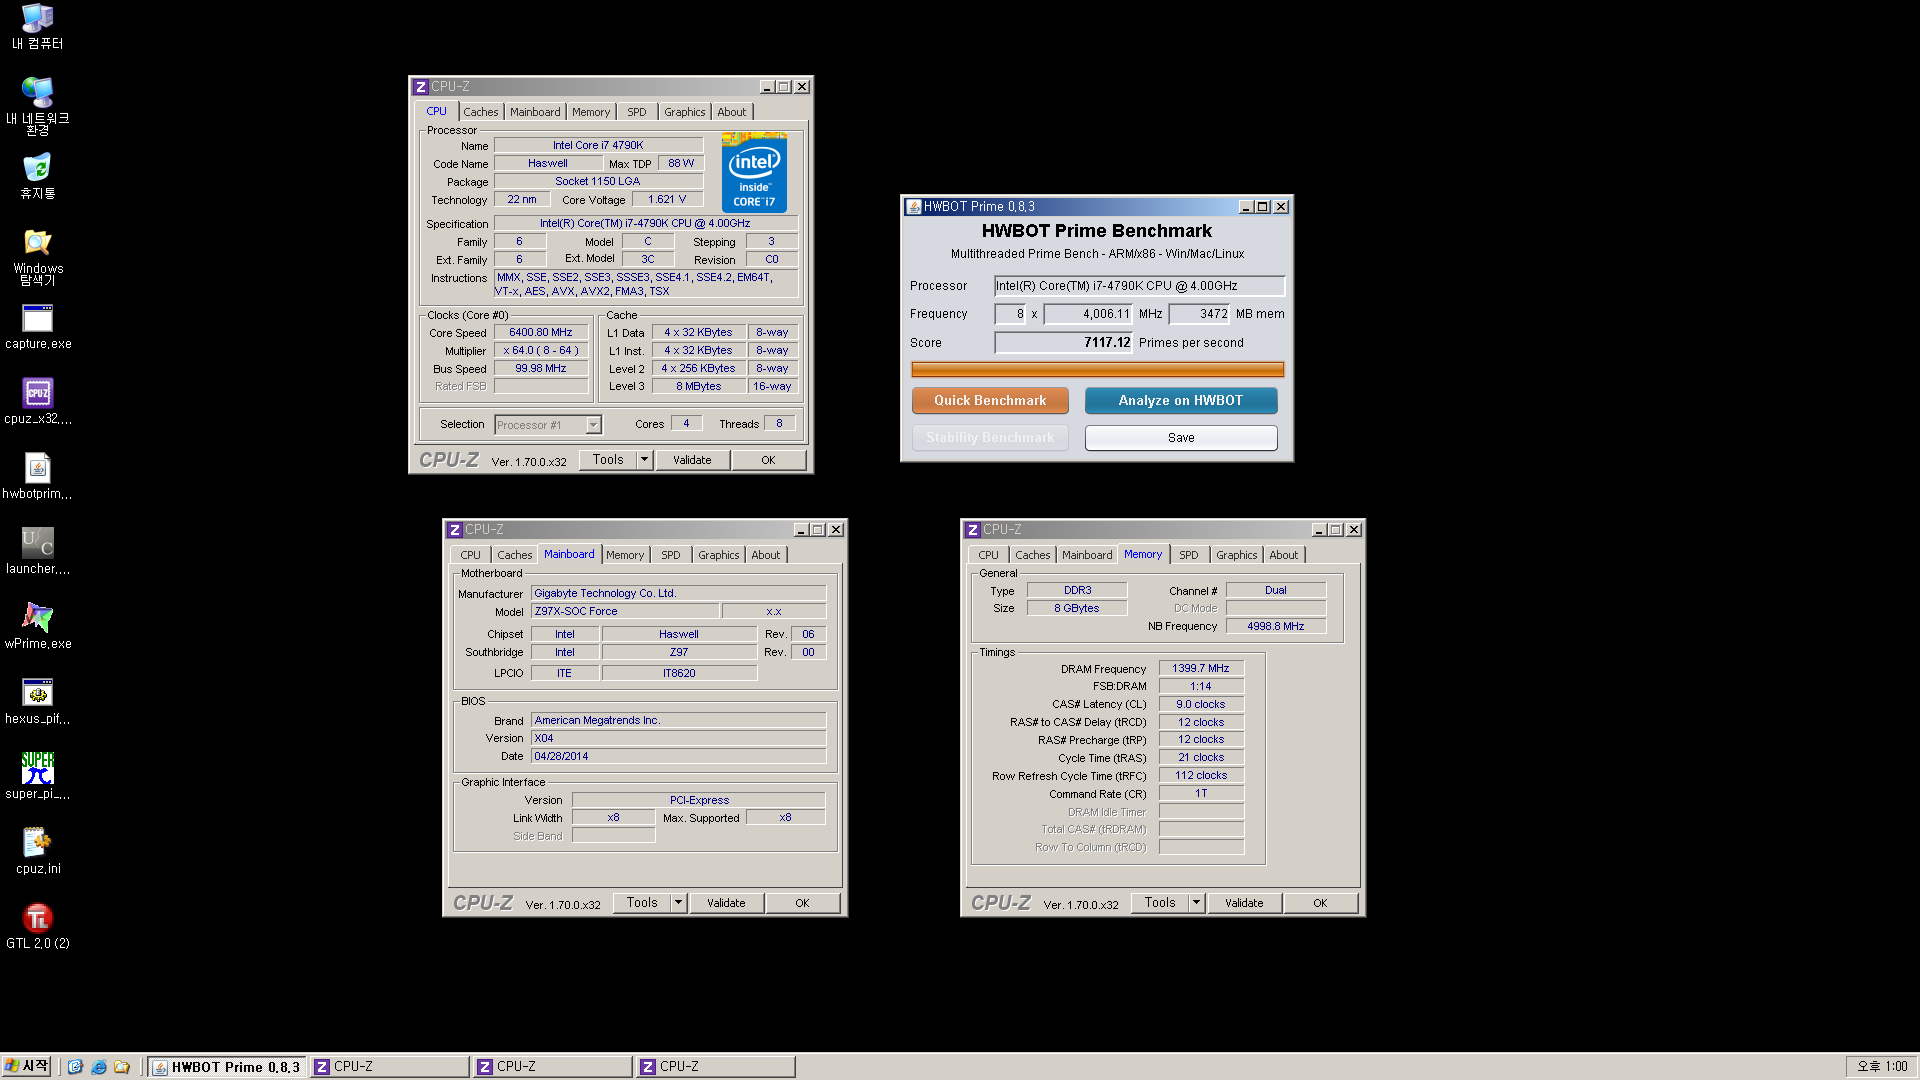Image resolution: width=1920 pixels, height=1080 pixels.
Task: Open About tab in the CPU window
Action: (x=732, y=112)
